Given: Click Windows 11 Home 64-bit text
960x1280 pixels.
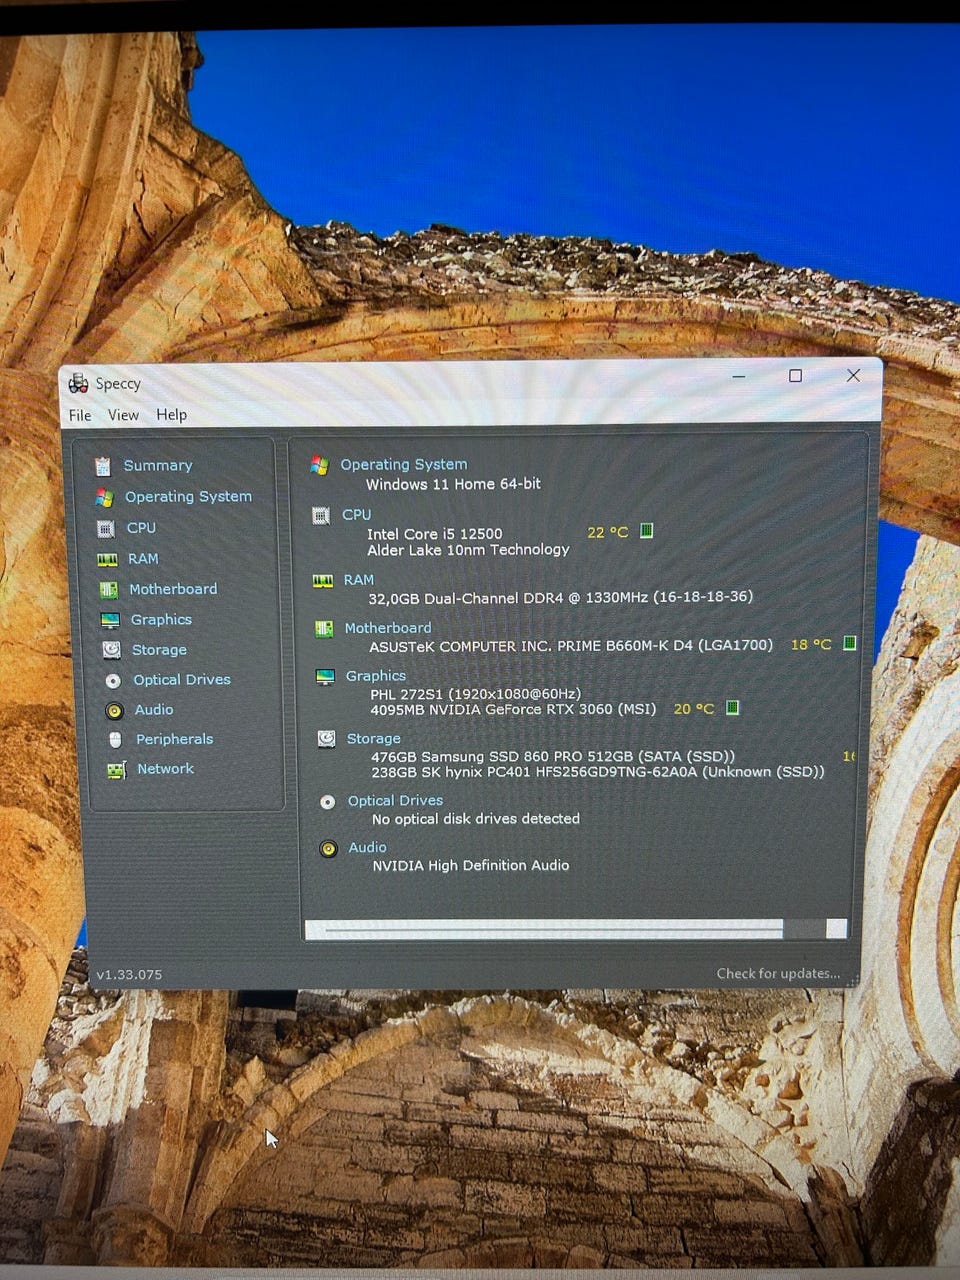Looking at the screenshot, I should (x=453, y=484).
